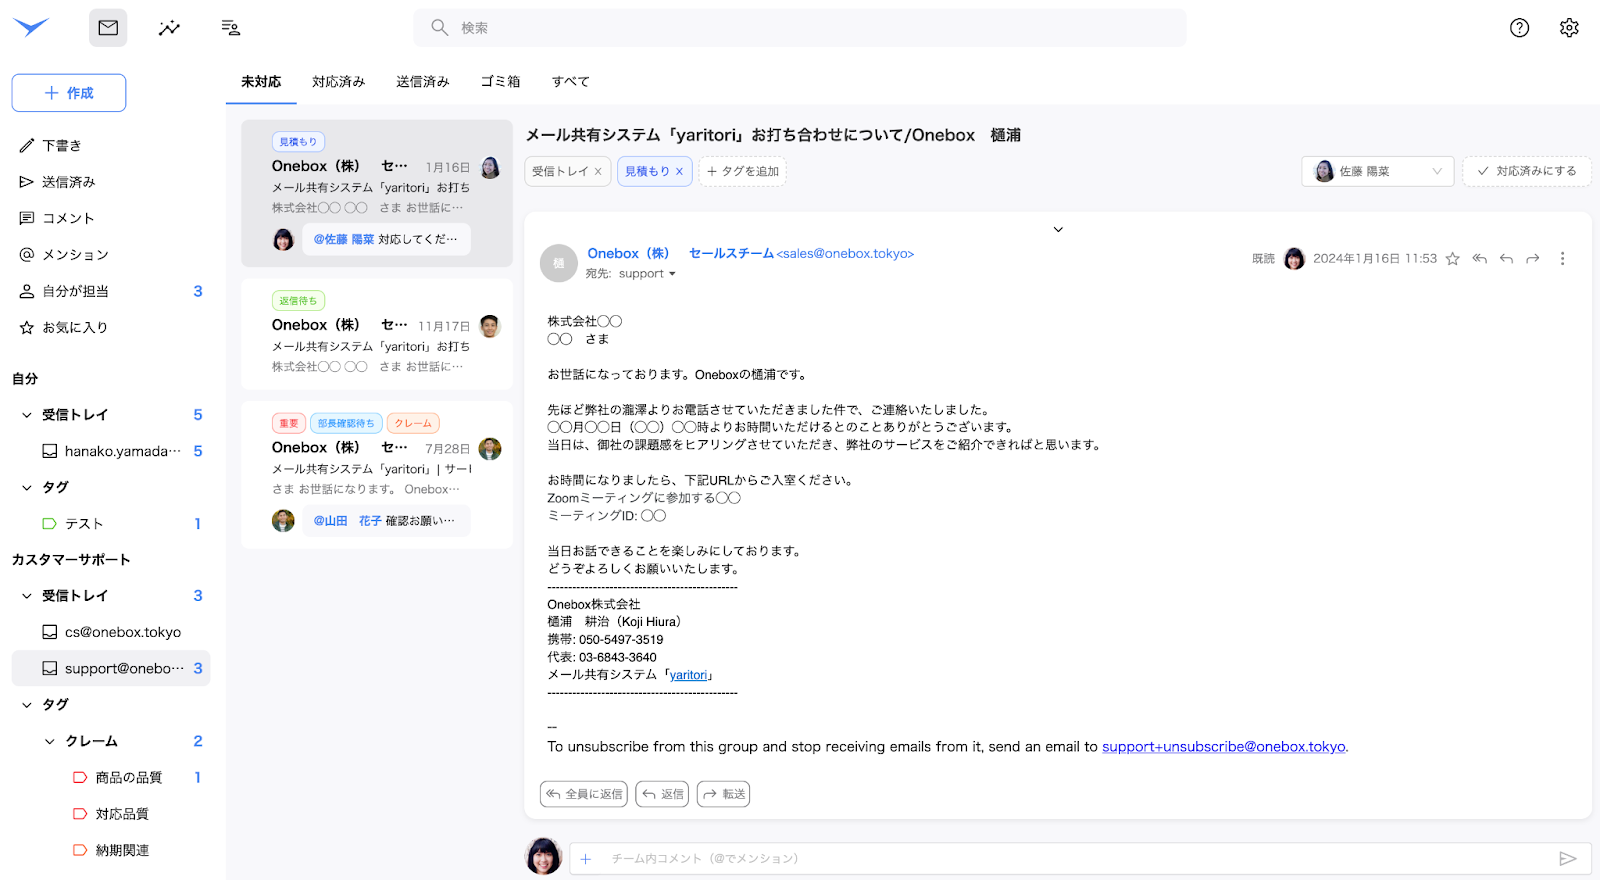Click the yaritori bird logo
Image resolution: width=1600 pixels, height=880 pixels.
(x=30, y=27)
